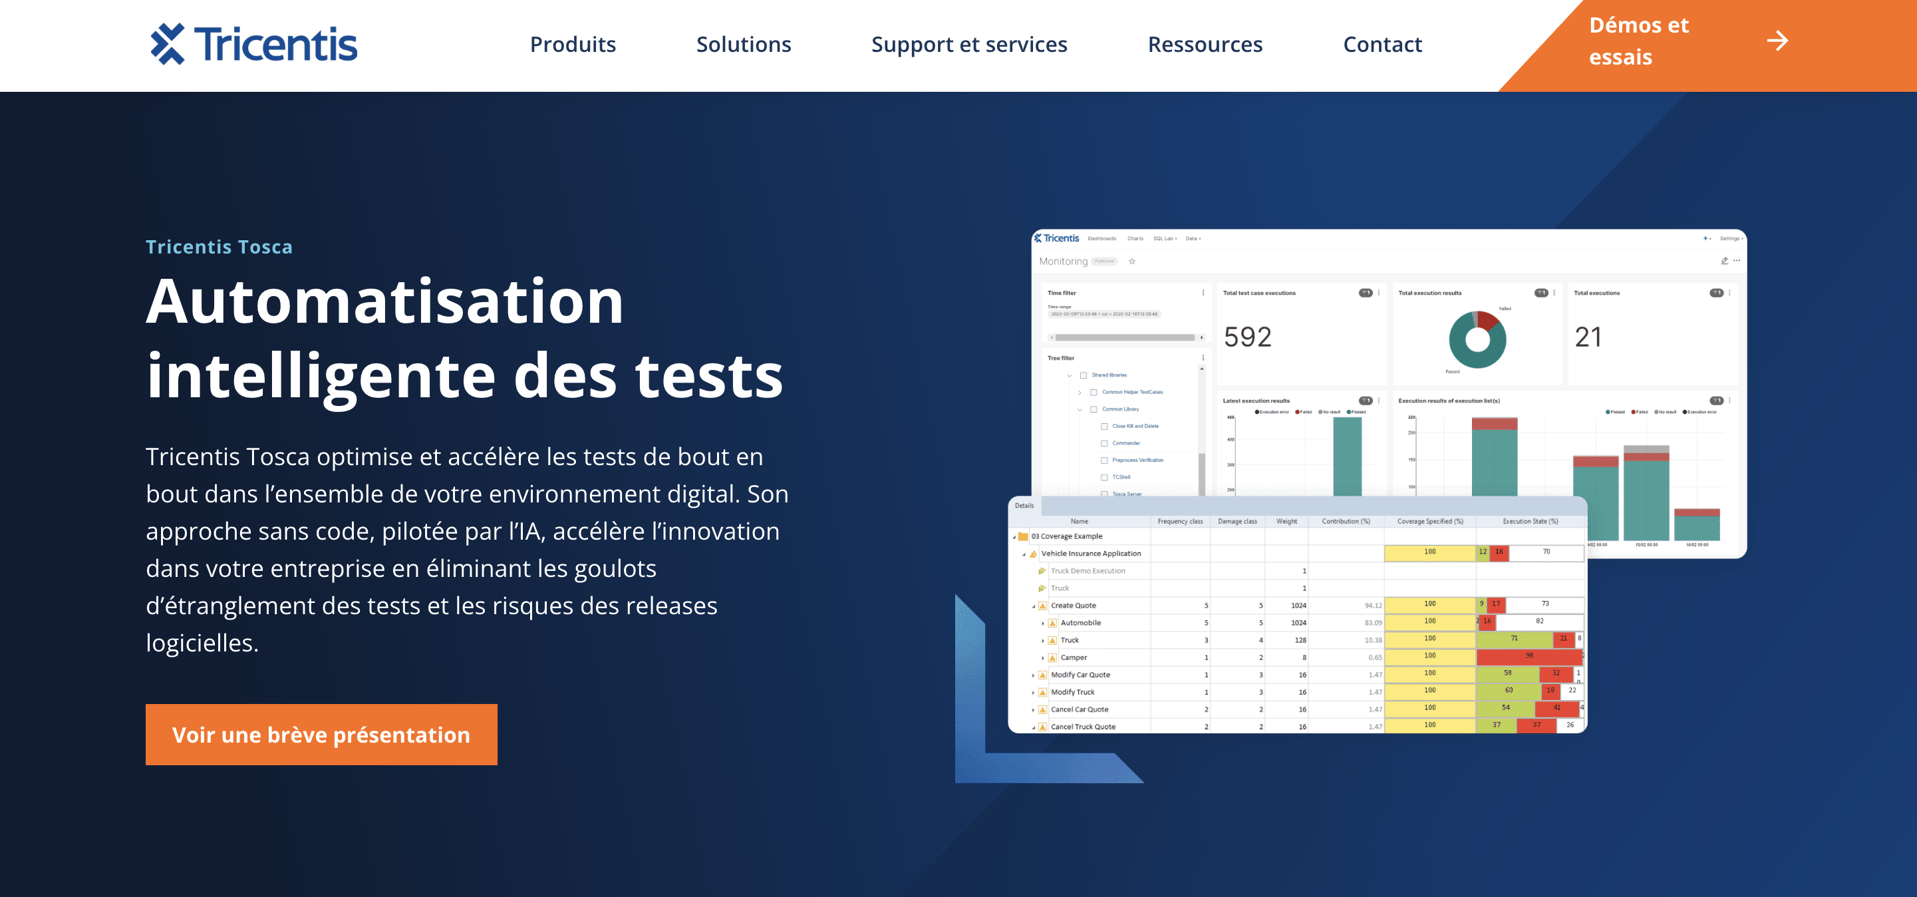Open the Support et services menu
This screenshot has width=1917, height=897.
[x=968, y=44]
